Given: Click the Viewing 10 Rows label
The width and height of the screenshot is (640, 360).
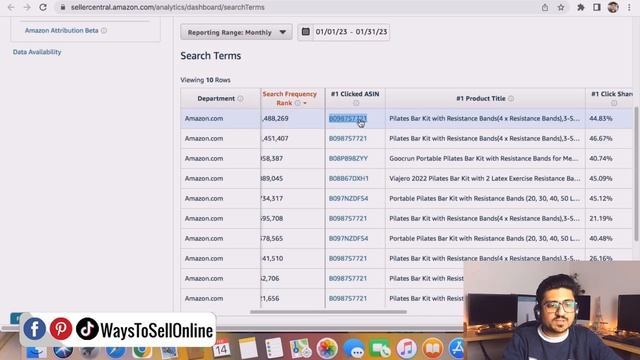Looking at the screenshot, I should point(205,80).
